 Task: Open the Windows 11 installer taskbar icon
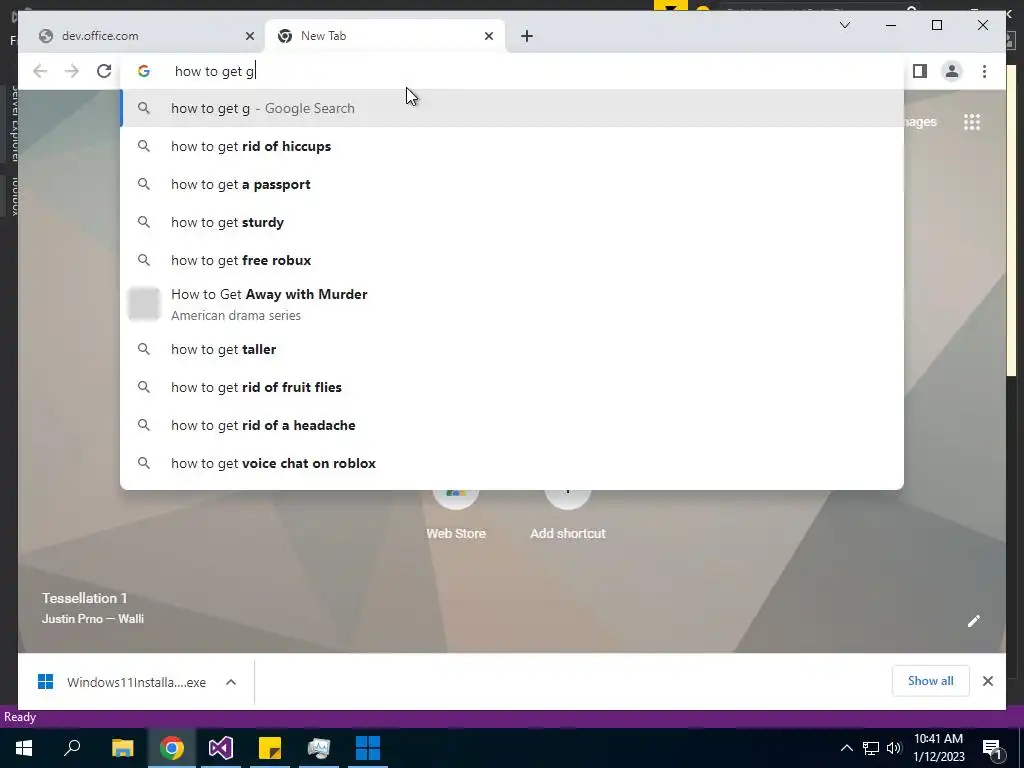point(368,748)
